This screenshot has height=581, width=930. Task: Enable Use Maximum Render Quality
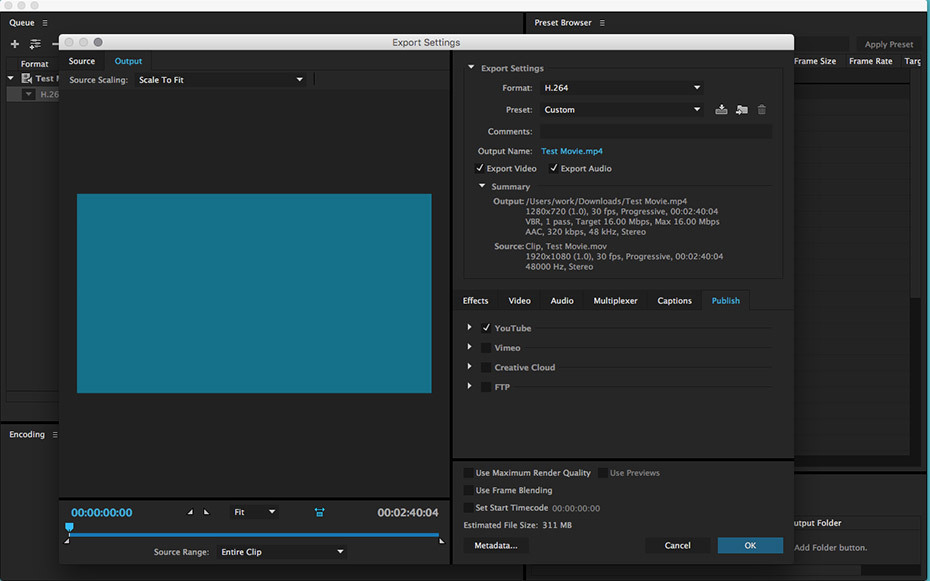(x=469, y=473)
